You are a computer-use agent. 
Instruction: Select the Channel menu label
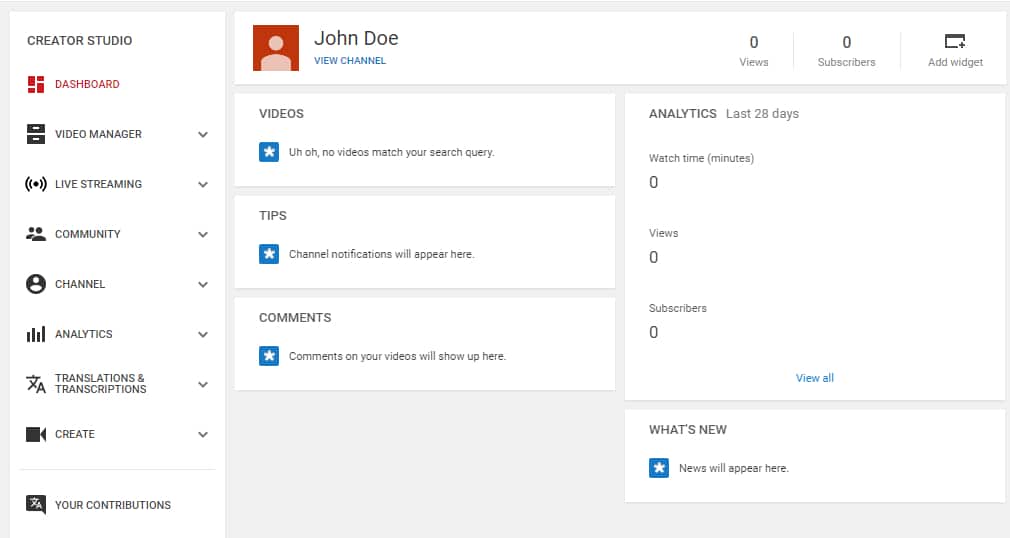[x=80, y=284]
